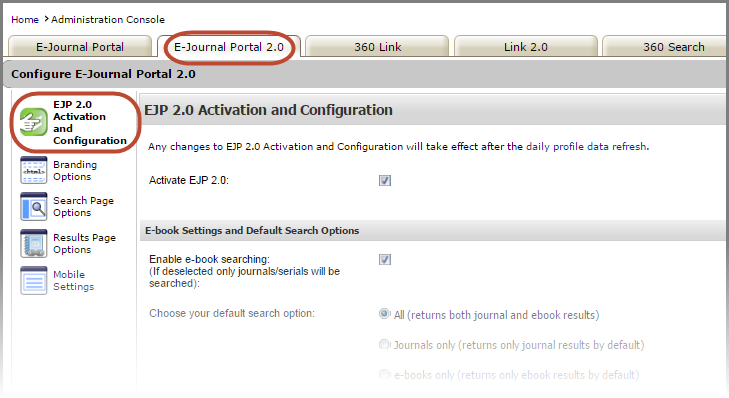The image size is (729, 398).
Task: Open Mobile Settings text in sidebar
Action: pos(73,280)
